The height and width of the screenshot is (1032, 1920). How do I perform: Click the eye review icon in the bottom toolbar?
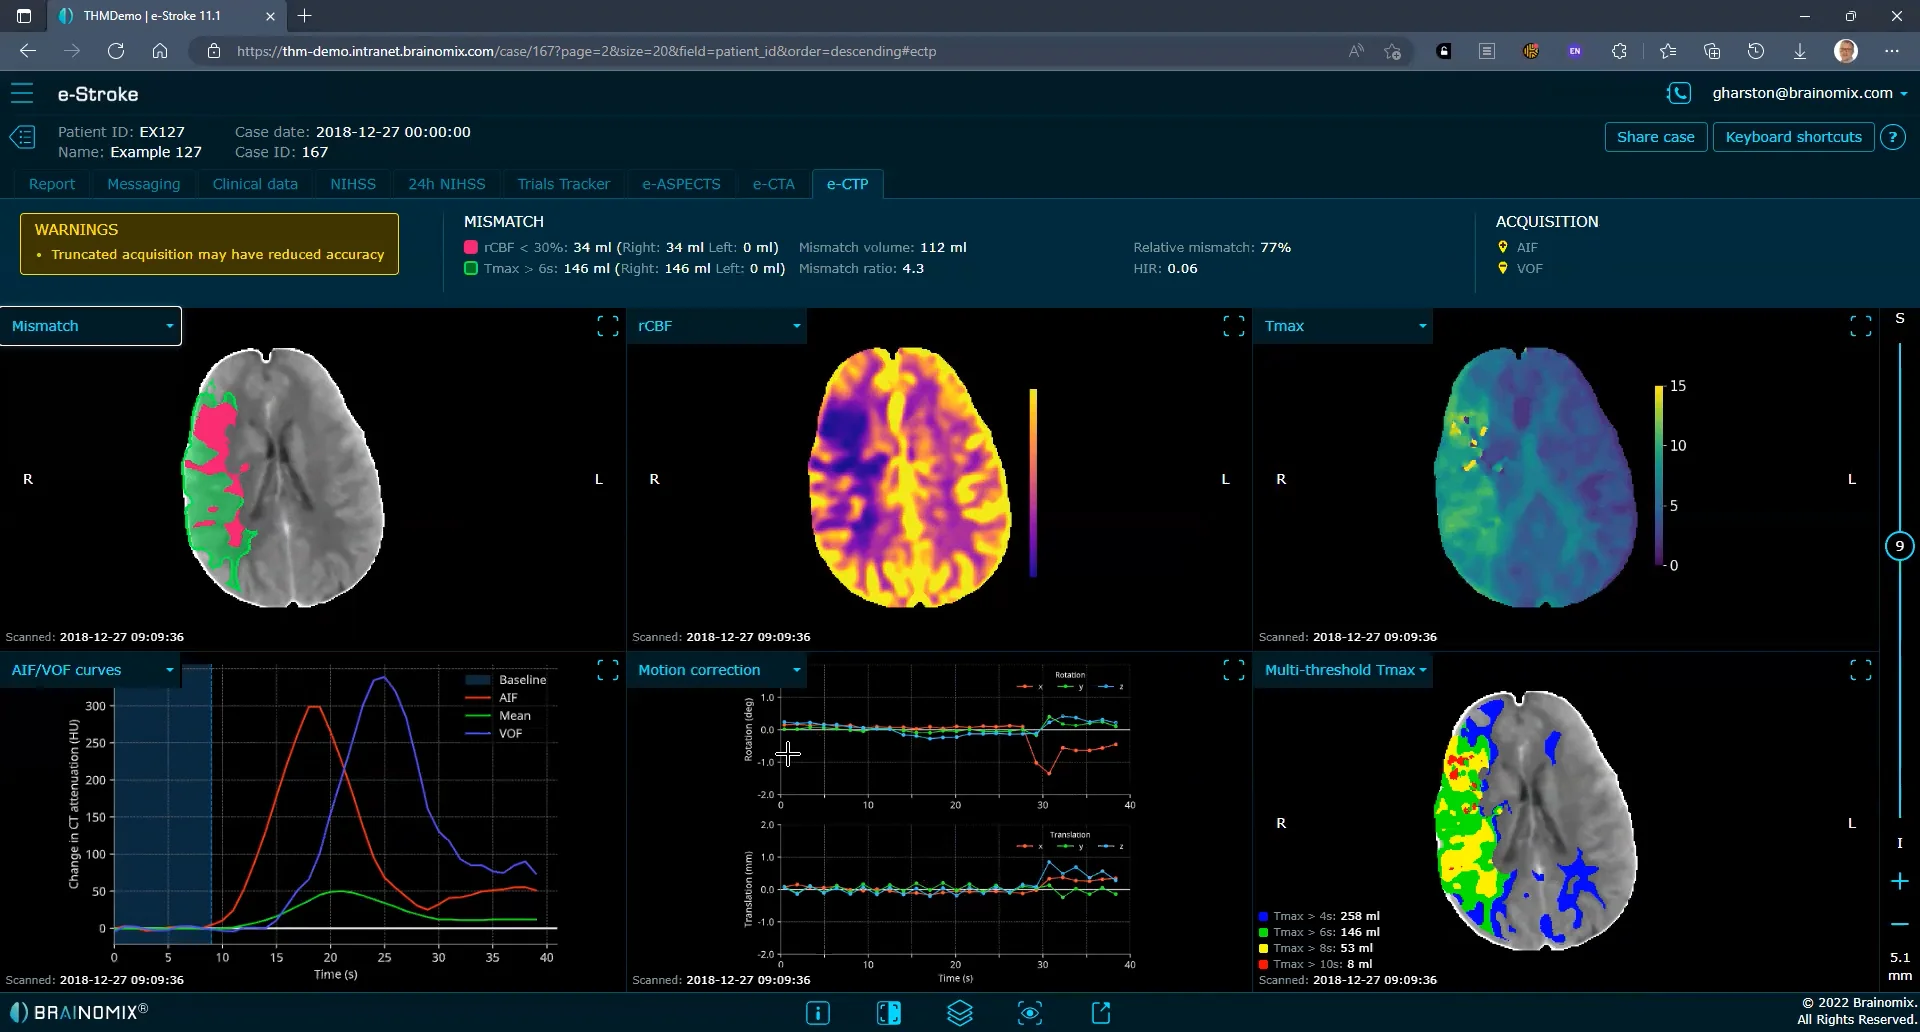point(1031,1013)
